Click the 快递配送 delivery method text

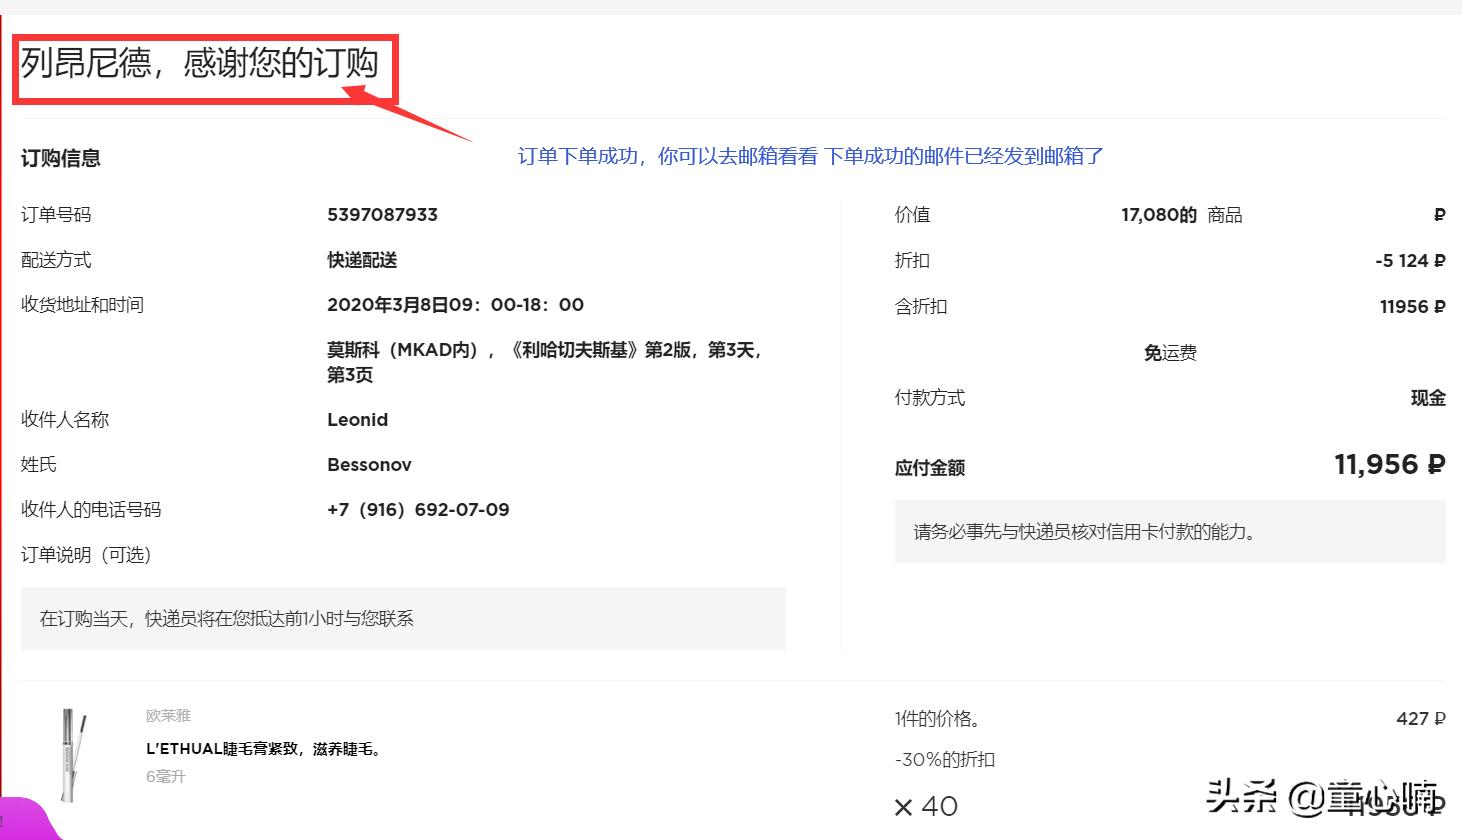coord(363,259)
